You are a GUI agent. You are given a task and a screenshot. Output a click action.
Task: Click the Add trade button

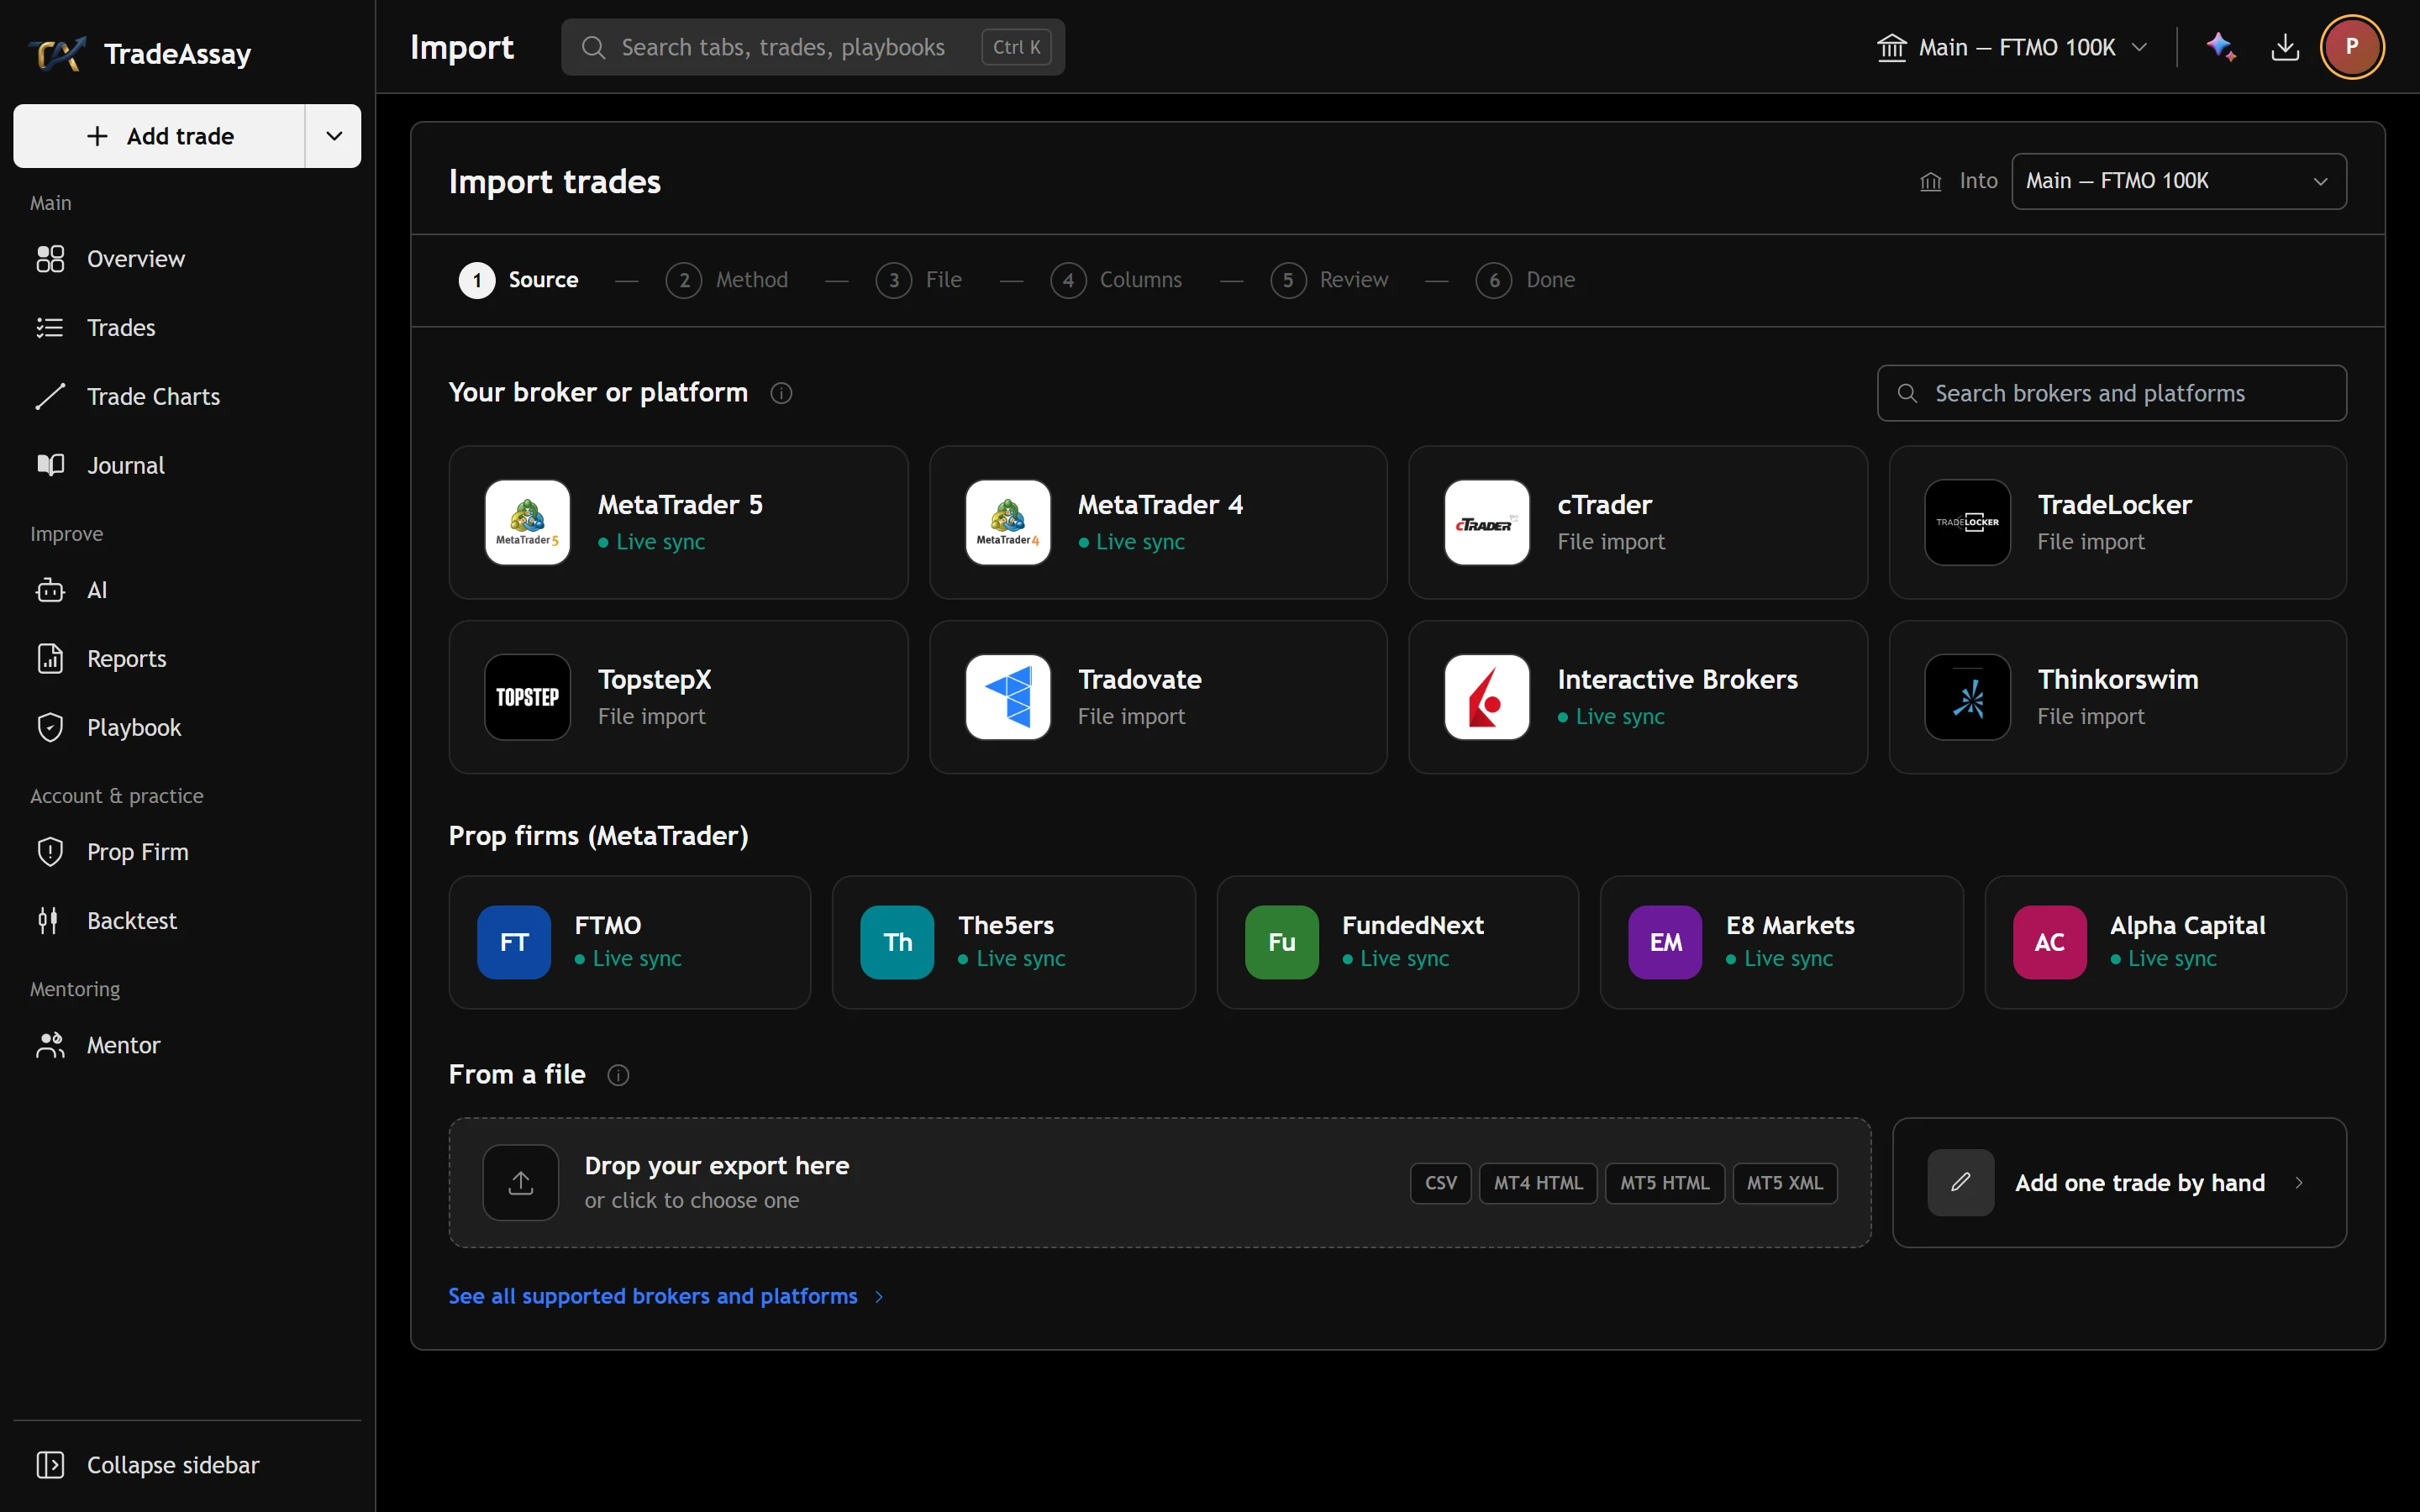160,136
